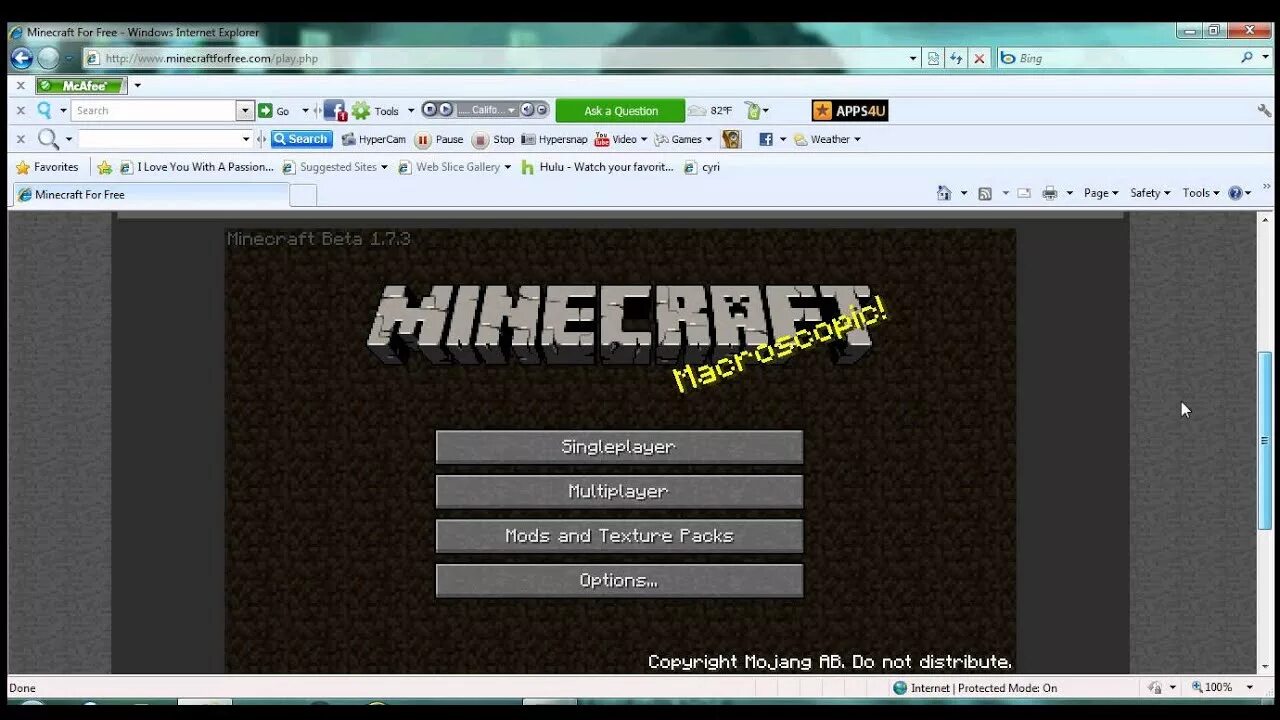1280x720 pixels.
Task: Click the portrait picture icon in toolbar
Action: pyautogui.click(x=731, y=139)
